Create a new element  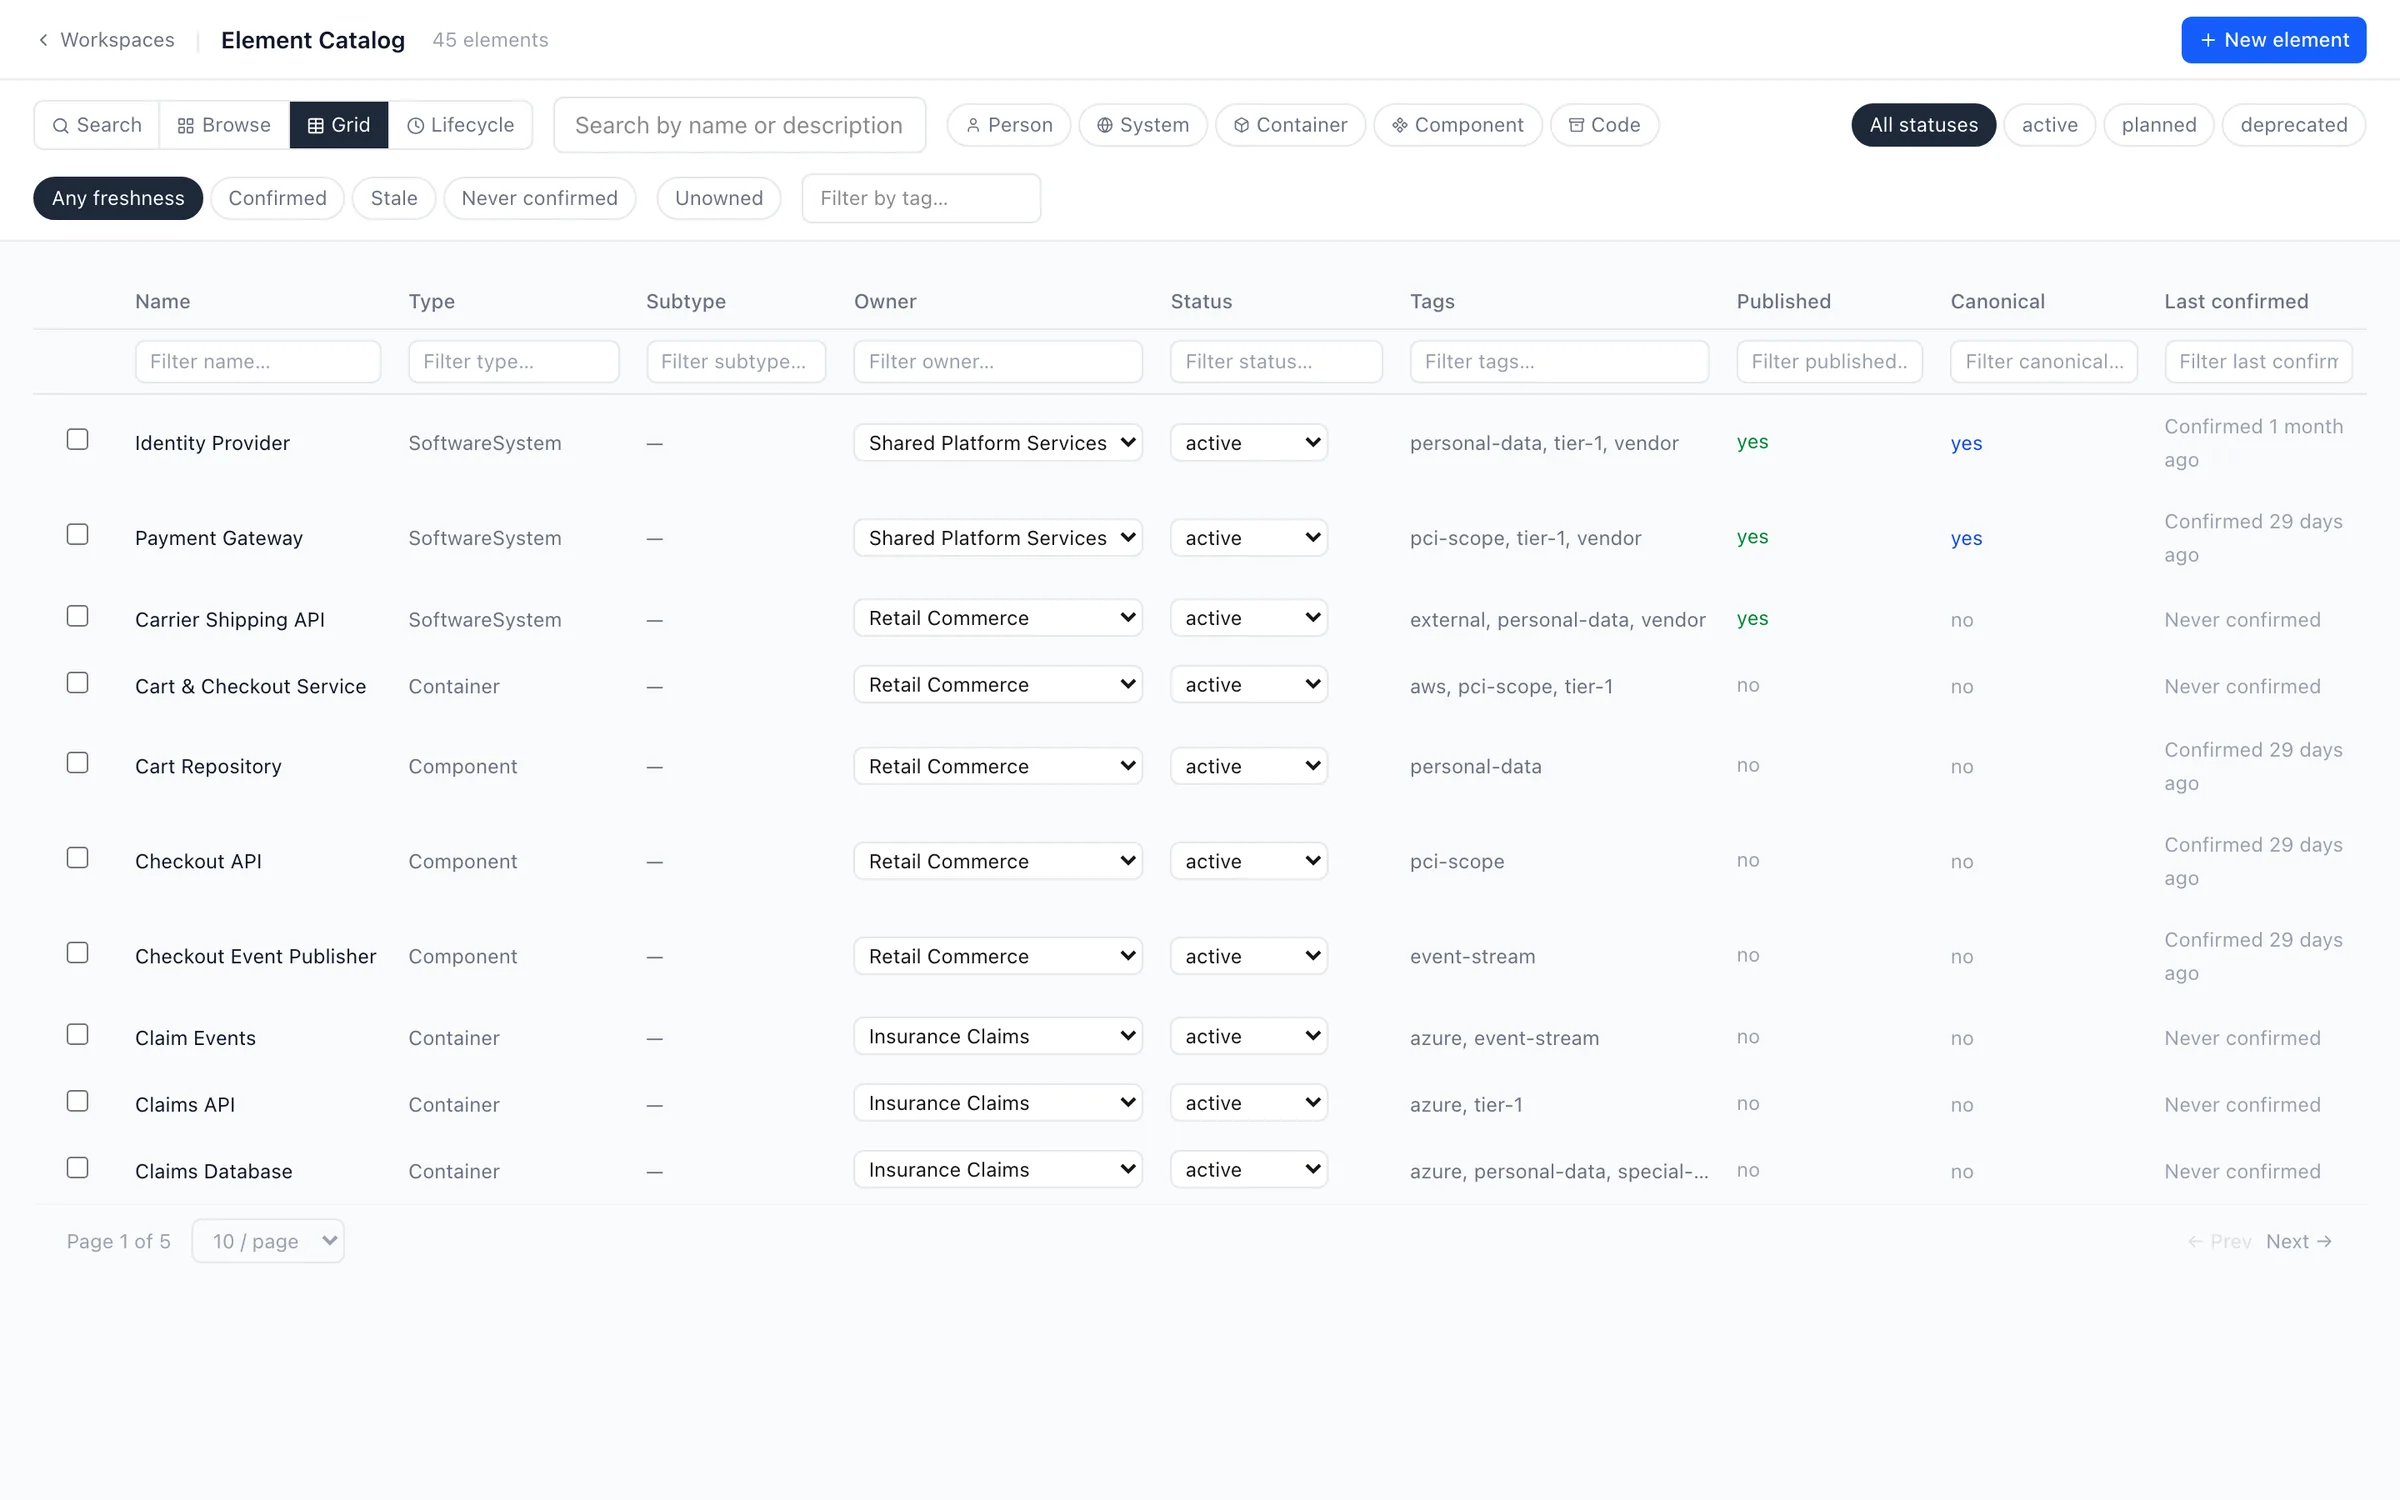(x=2273, y=40)
